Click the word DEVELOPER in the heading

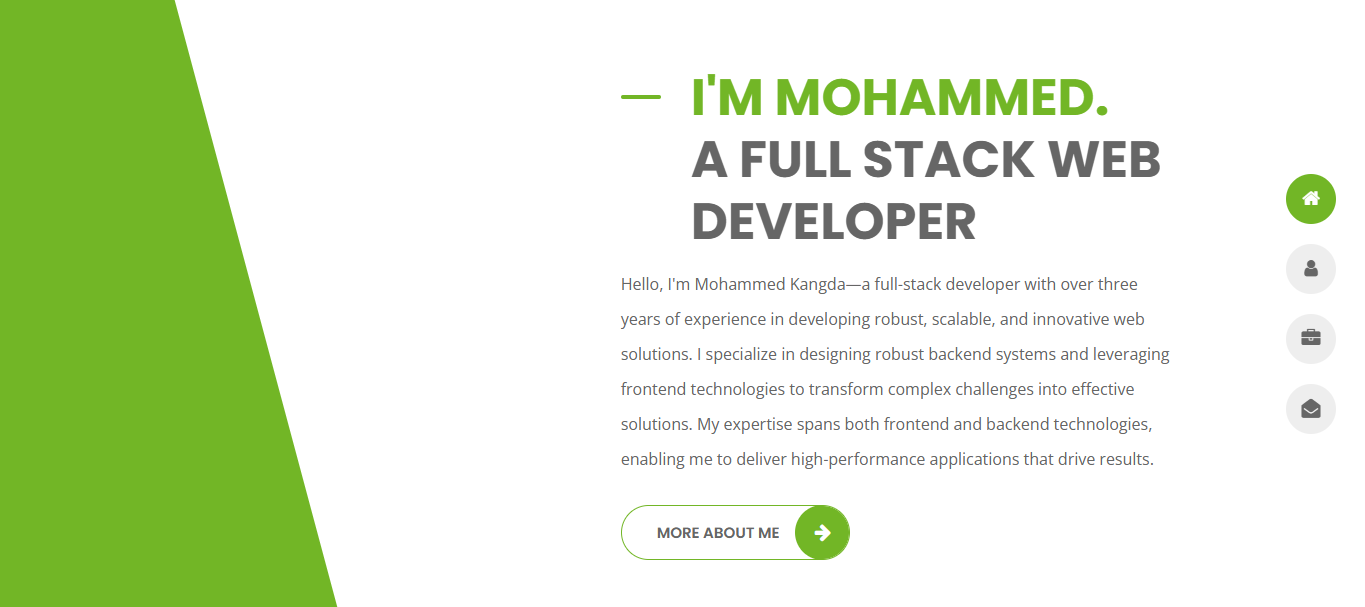[833, 221]
